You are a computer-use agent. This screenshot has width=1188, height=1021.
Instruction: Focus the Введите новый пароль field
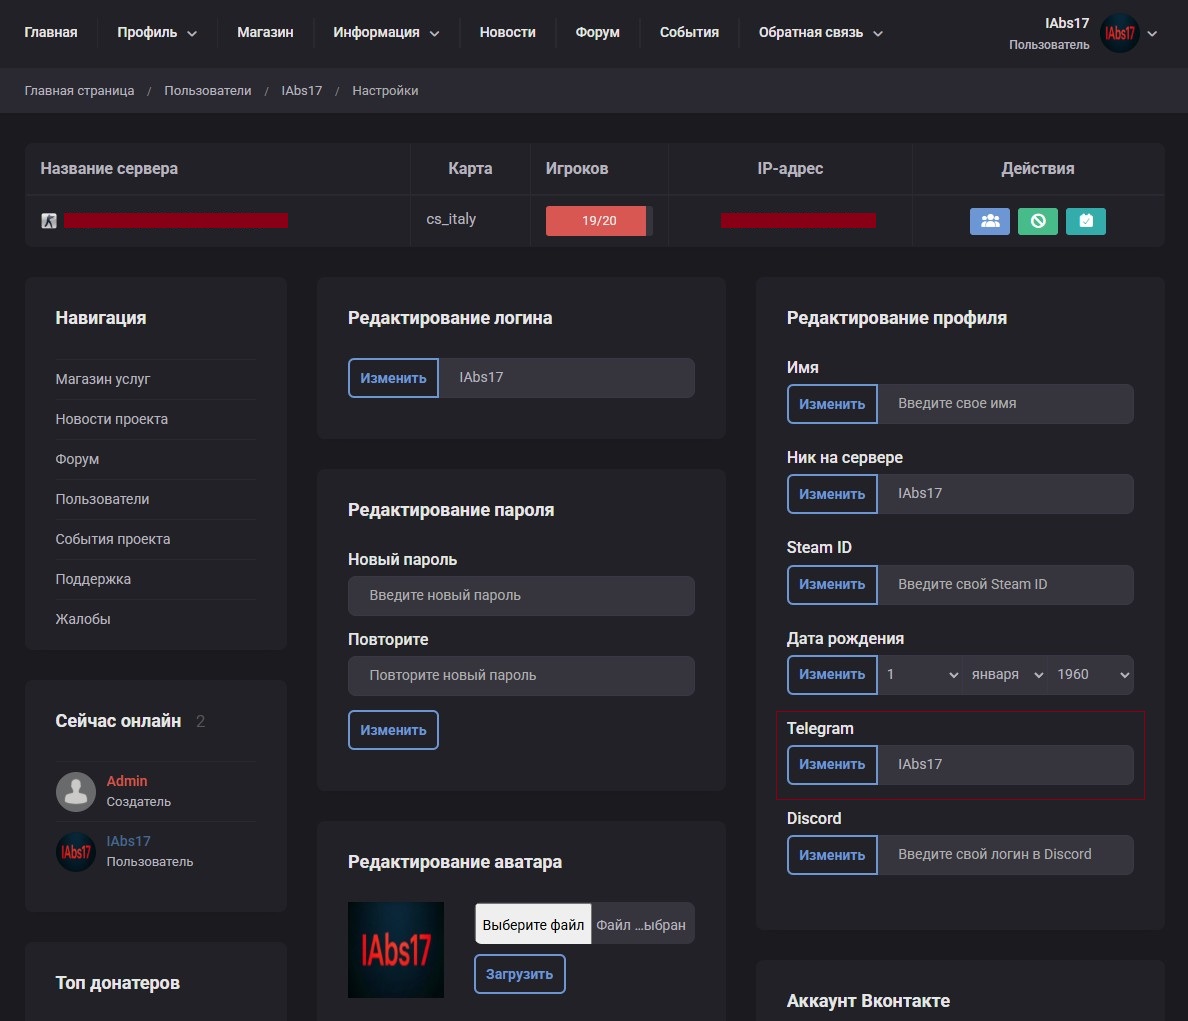click(521, 596)
